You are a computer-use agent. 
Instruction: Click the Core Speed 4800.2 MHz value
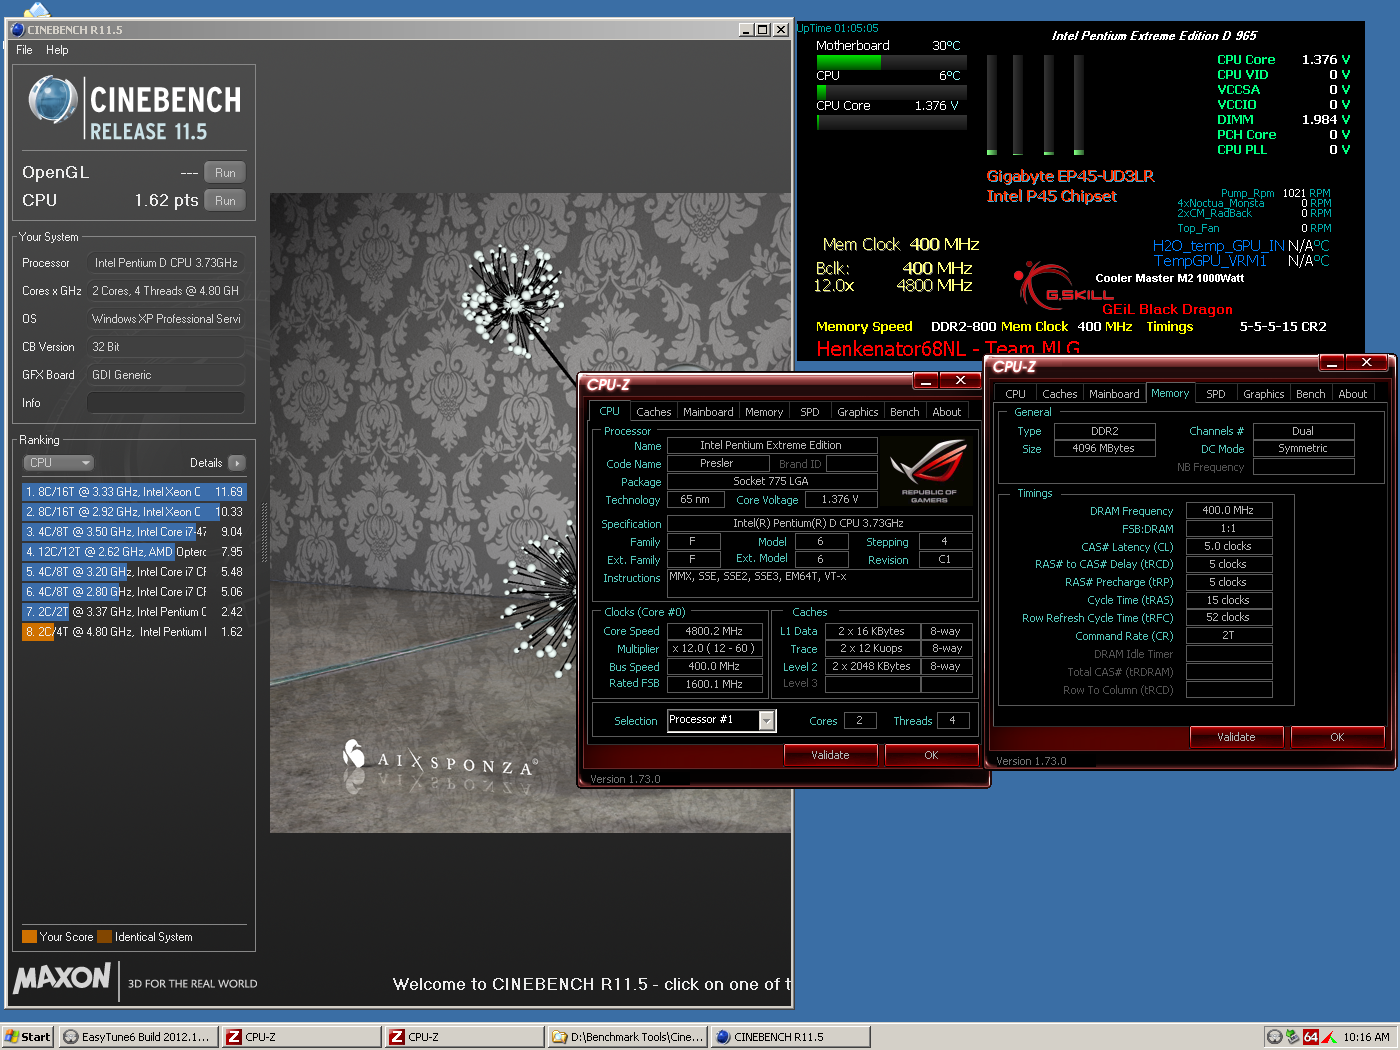tap(714, 631)
